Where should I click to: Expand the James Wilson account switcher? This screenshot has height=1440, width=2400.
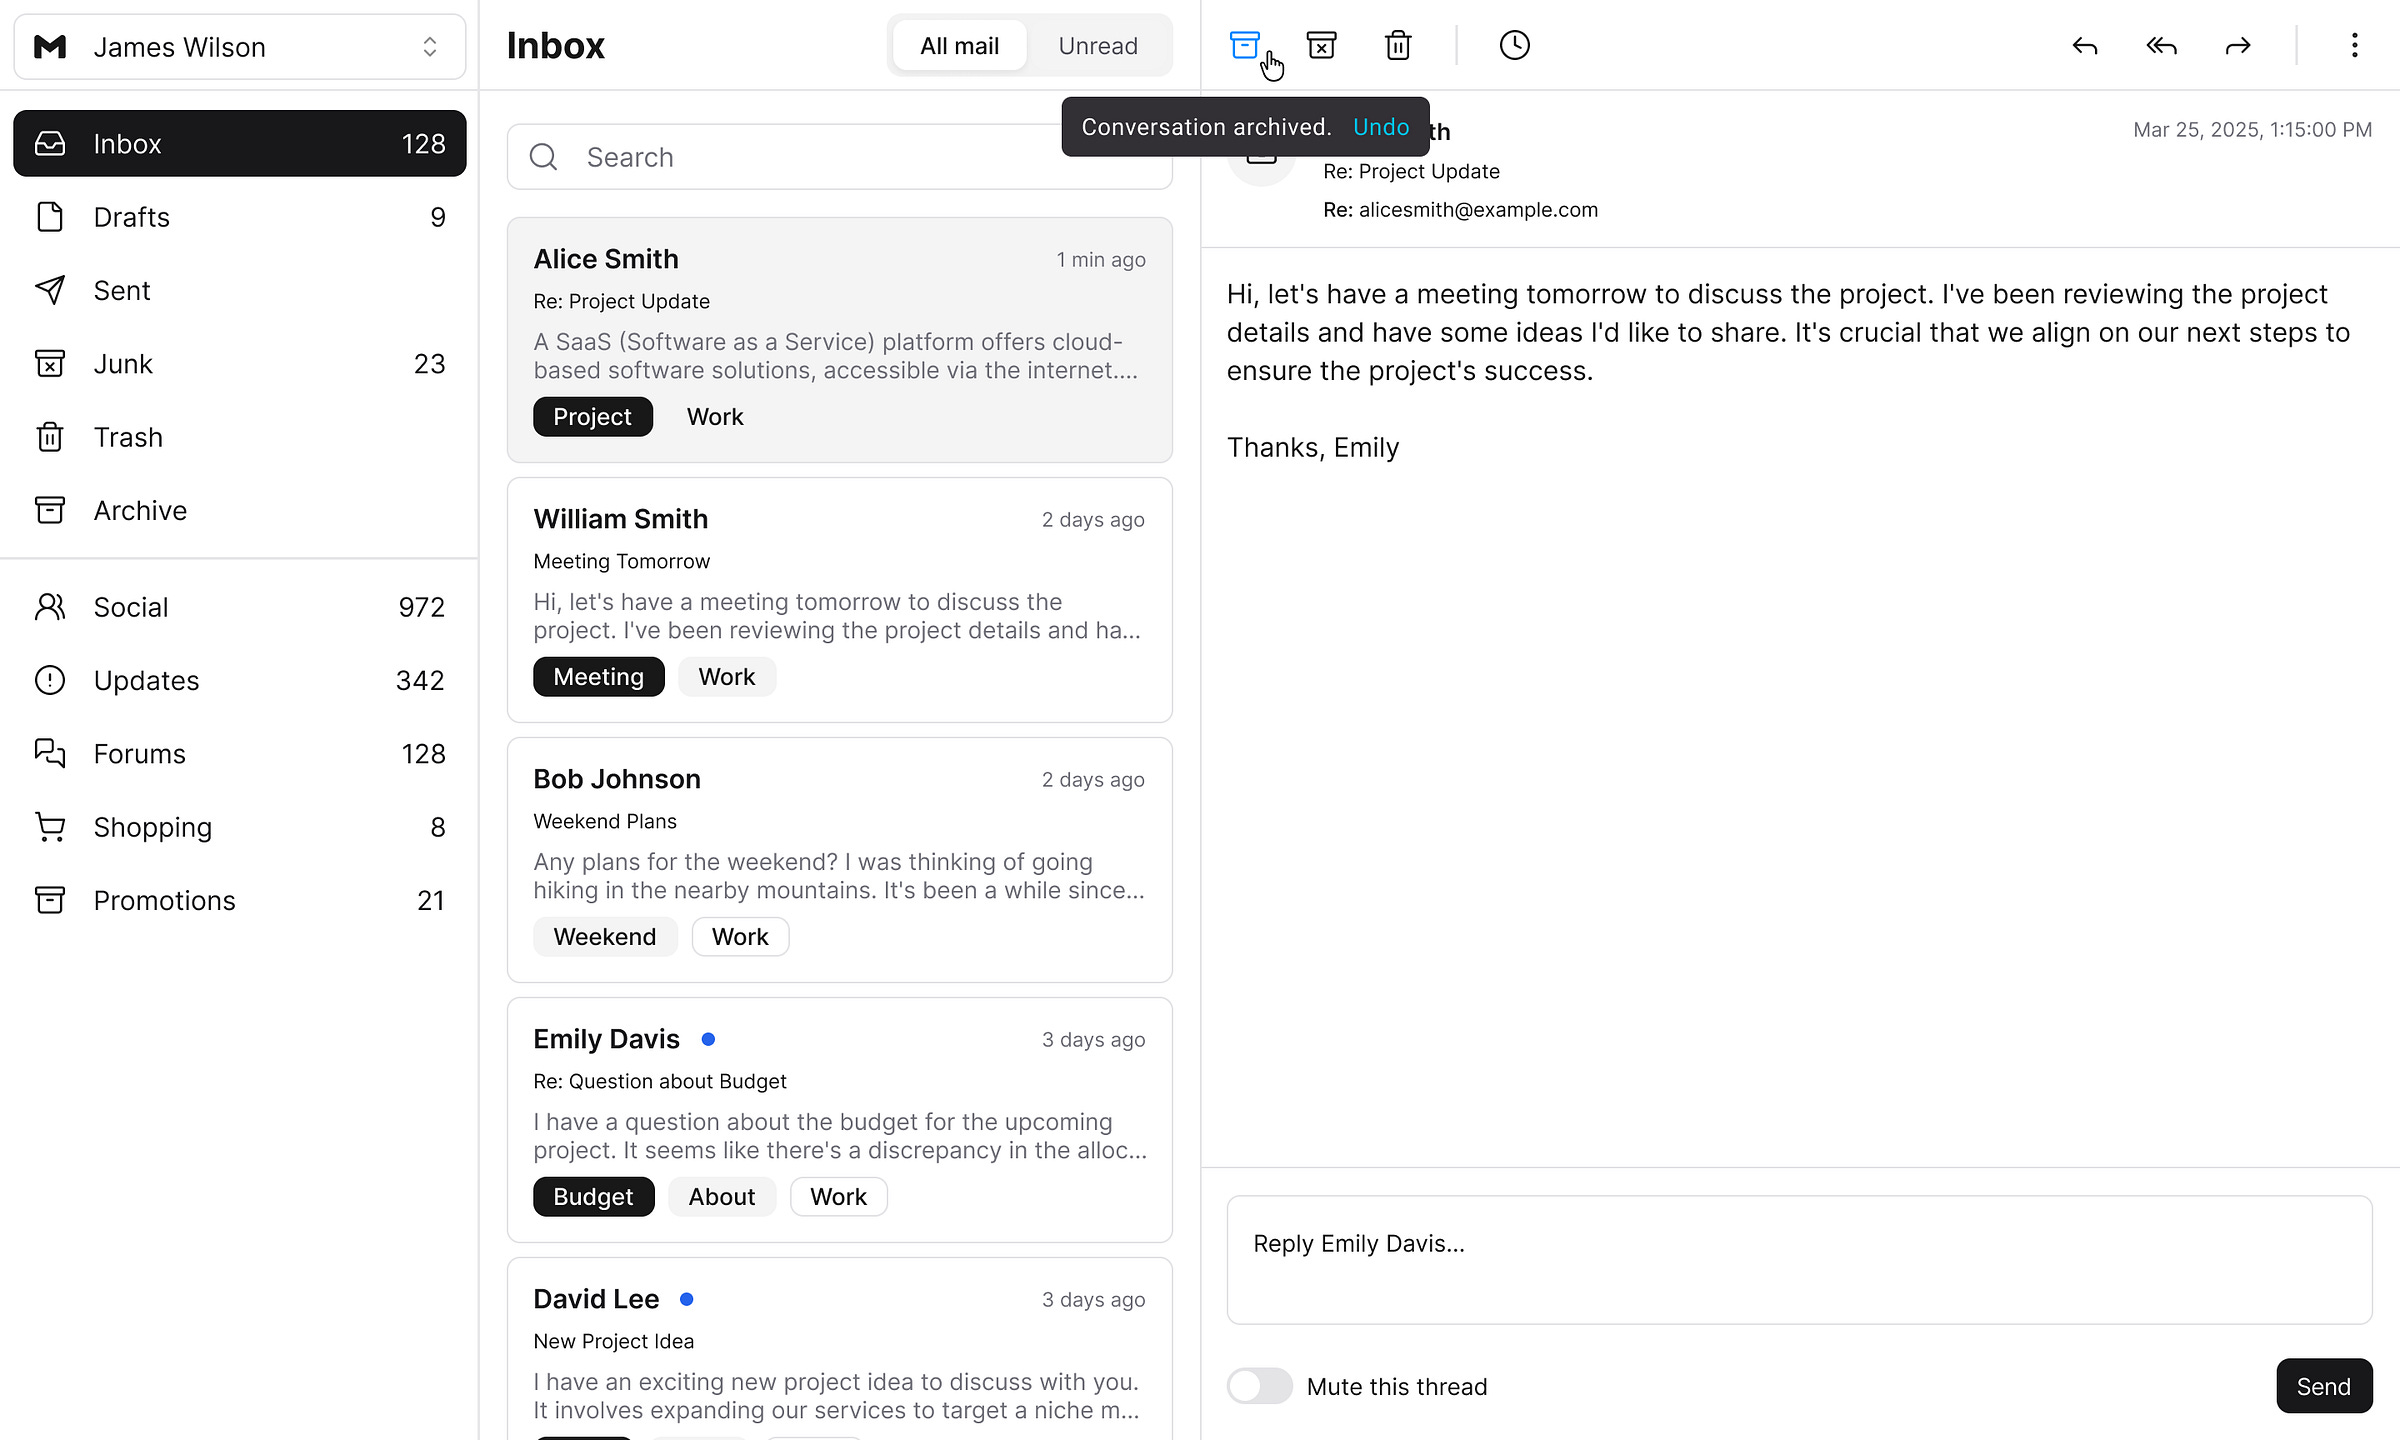point(240,47)
